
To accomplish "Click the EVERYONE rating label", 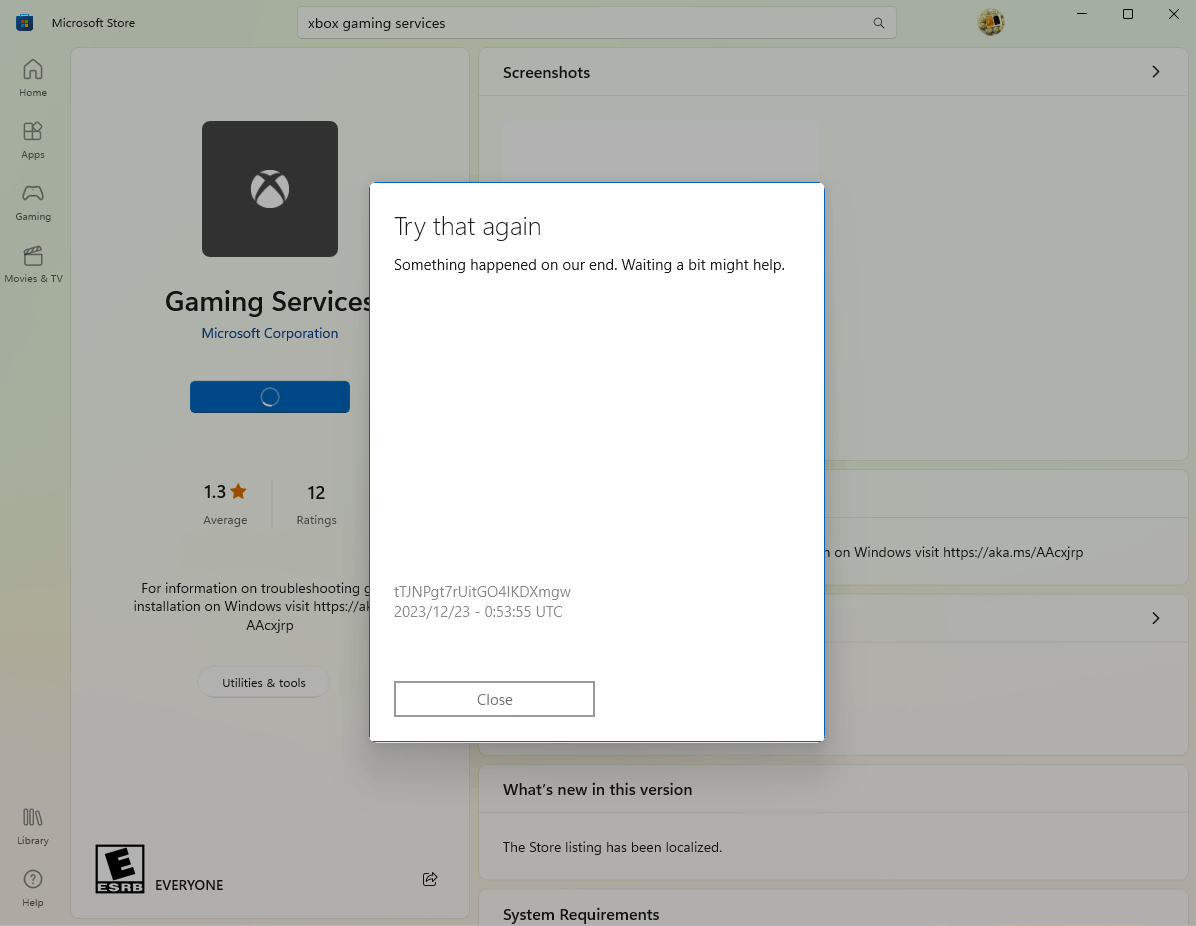I will click(x=189, y=885).
